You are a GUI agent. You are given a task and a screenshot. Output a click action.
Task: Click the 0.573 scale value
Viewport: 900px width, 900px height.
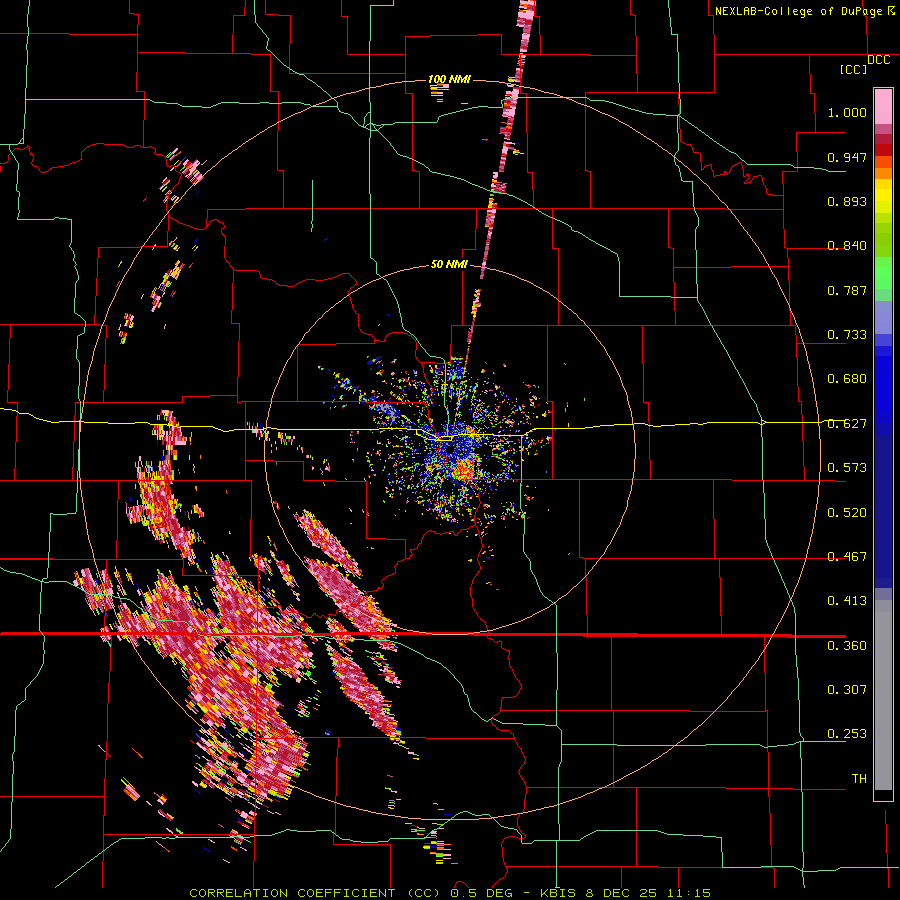pyautogui.click(x=847, y=468)
